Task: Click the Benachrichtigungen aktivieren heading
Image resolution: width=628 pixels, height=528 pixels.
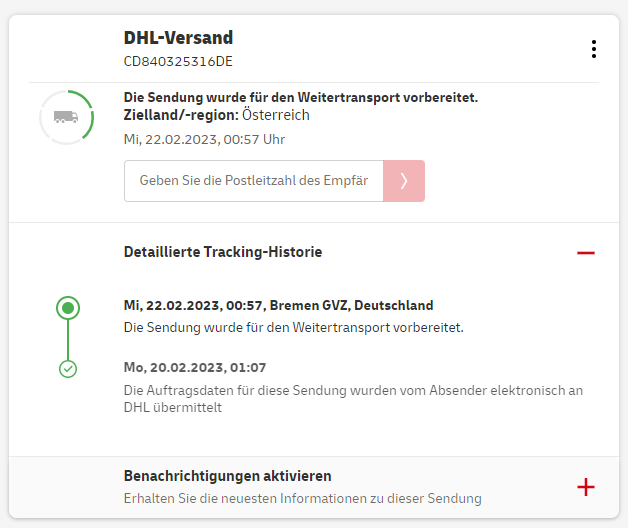Action: point(227,476)
